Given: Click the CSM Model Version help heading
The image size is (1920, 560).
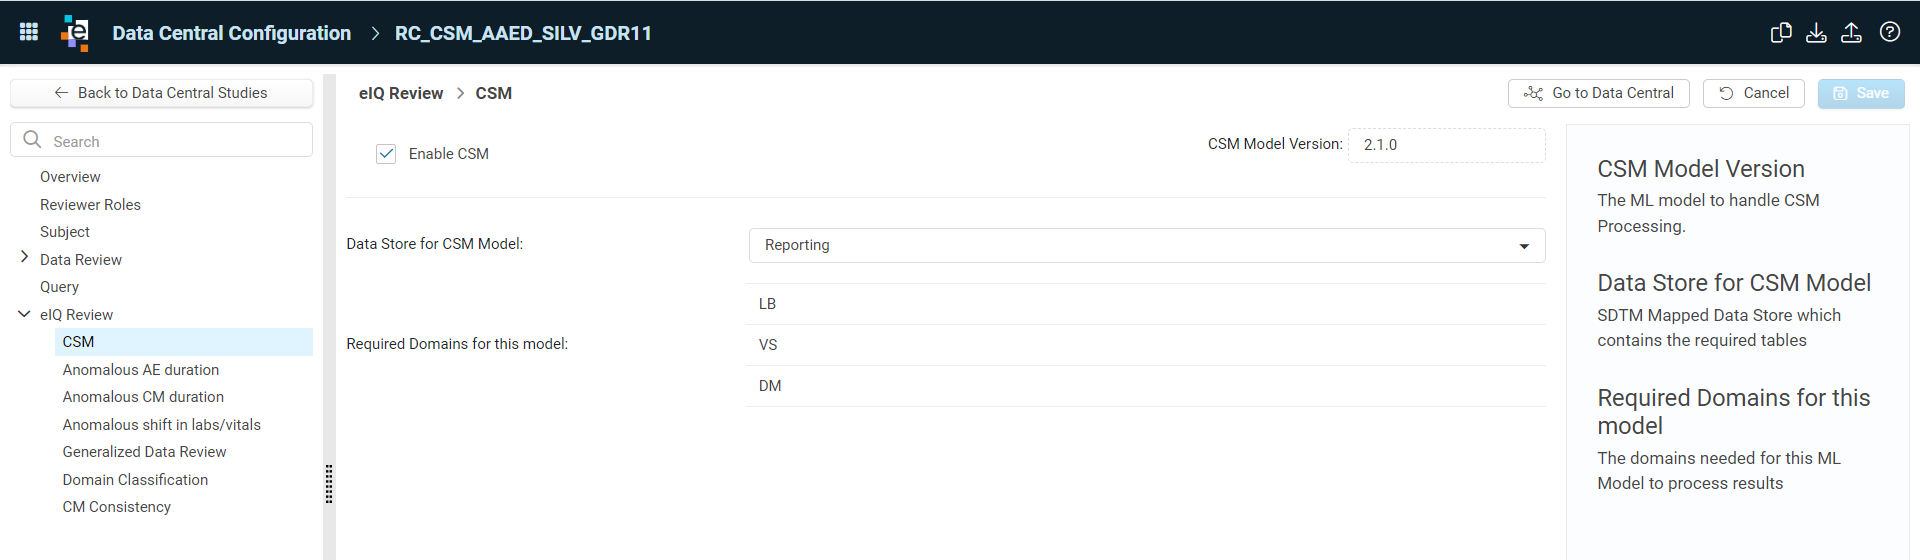Looking at the screenshot, I should click(x=1700, y=169).
